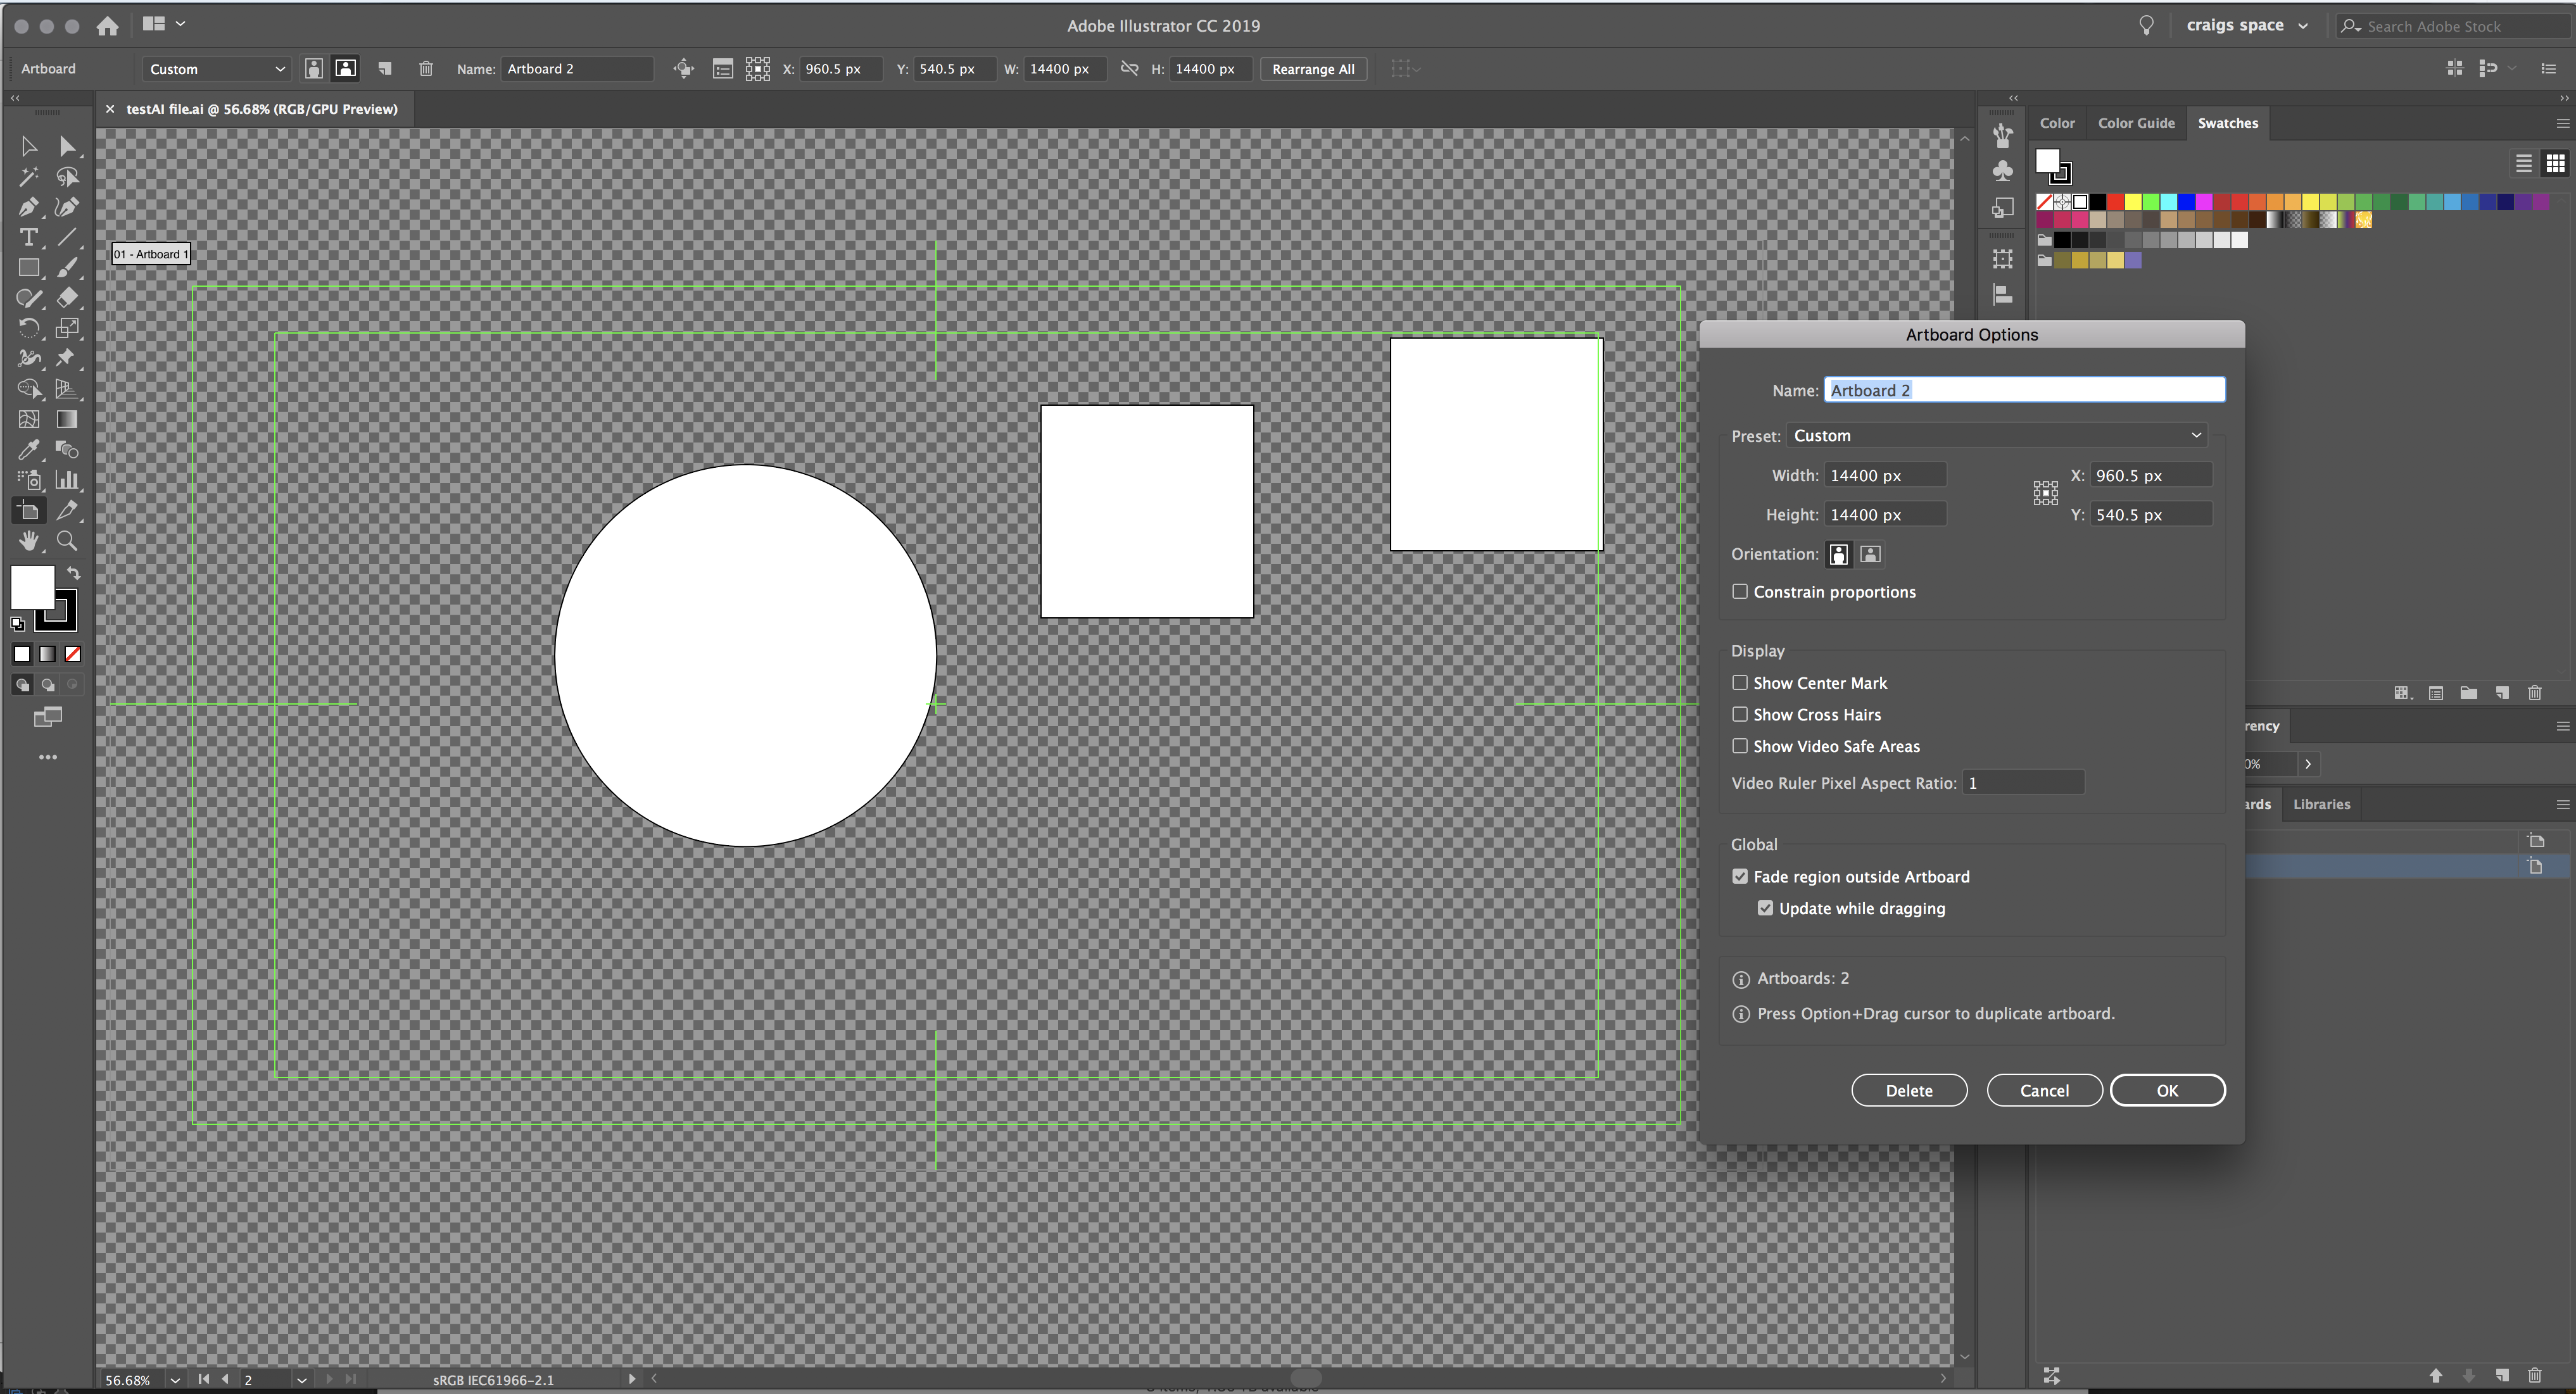The height and width of the screenshot is (1394, 2576).
Task: Switch to the Color Guide tab
Action: (2136, 123)
